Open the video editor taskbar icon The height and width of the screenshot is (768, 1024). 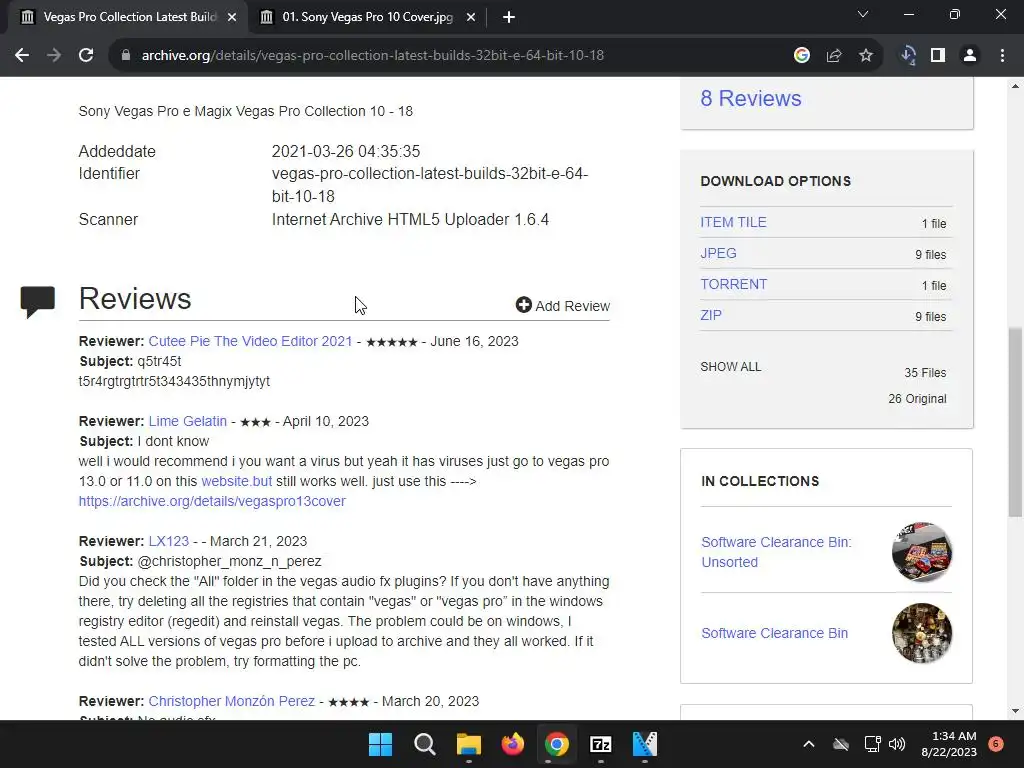[645, 744]
